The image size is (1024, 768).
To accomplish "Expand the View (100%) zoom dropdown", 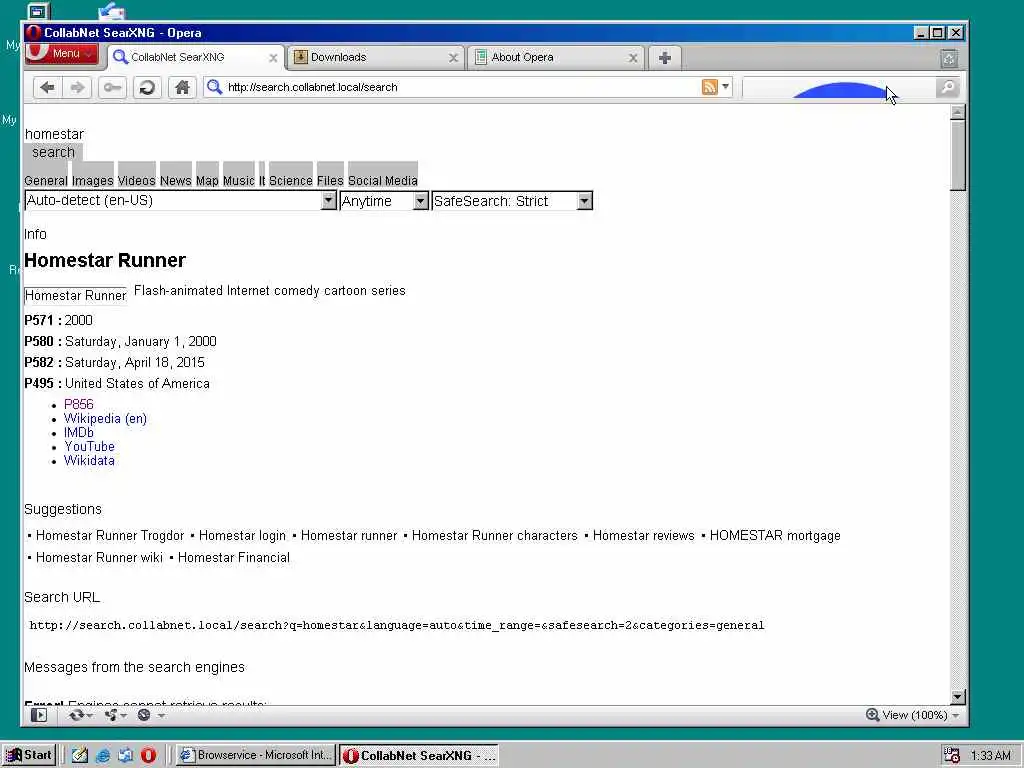I will [955, 716].
